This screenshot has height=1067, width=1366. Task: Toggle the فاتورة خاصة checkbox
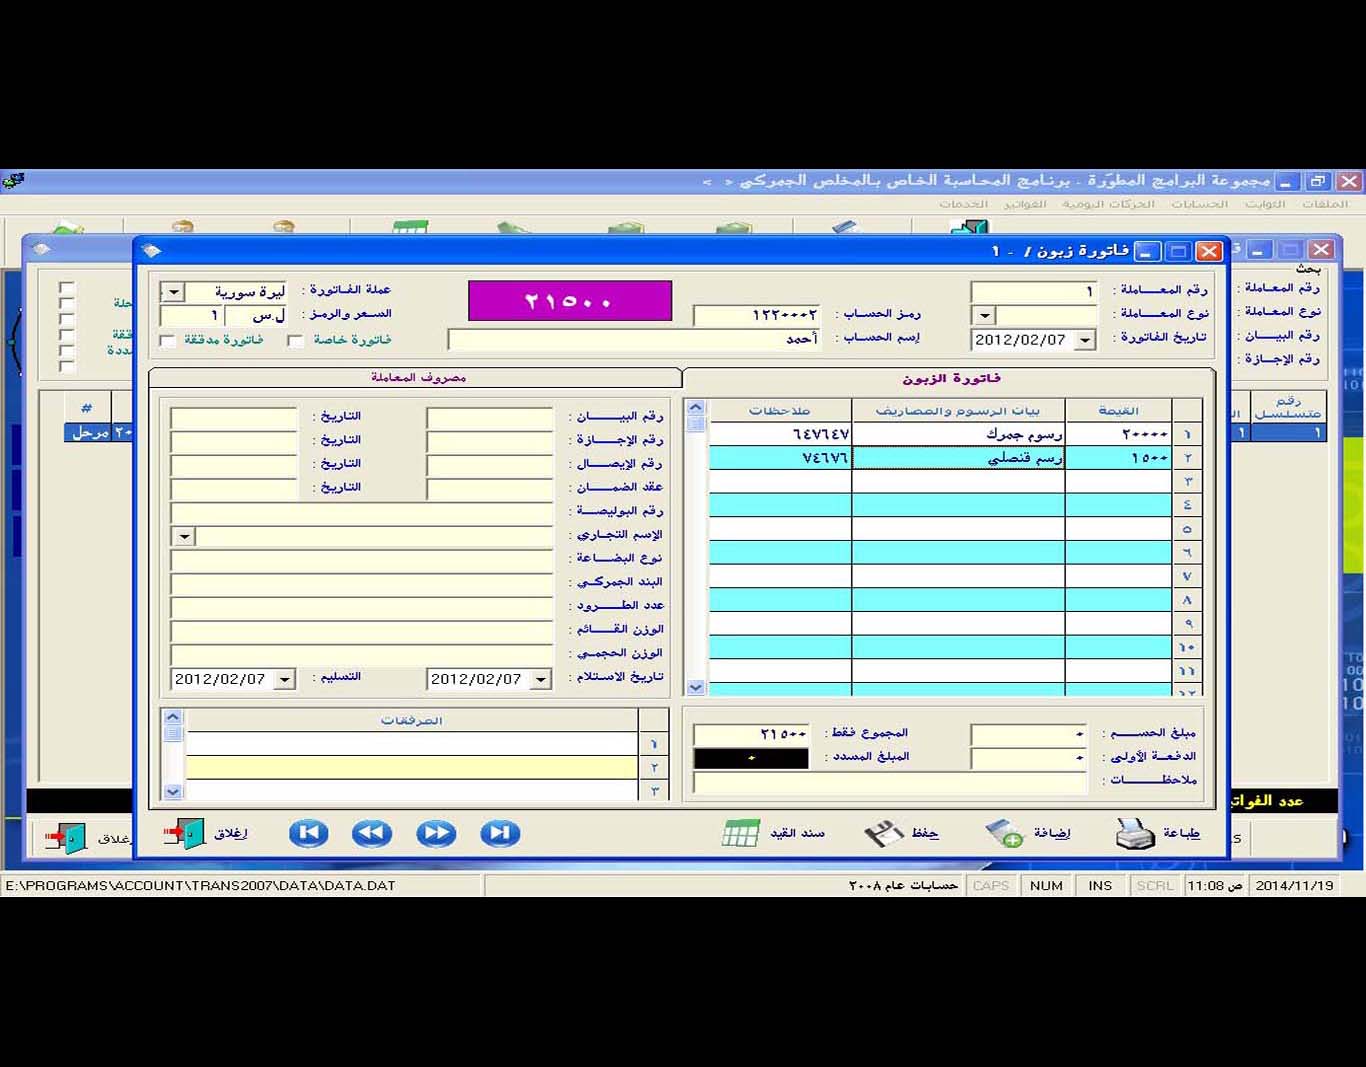pos(295,341)
